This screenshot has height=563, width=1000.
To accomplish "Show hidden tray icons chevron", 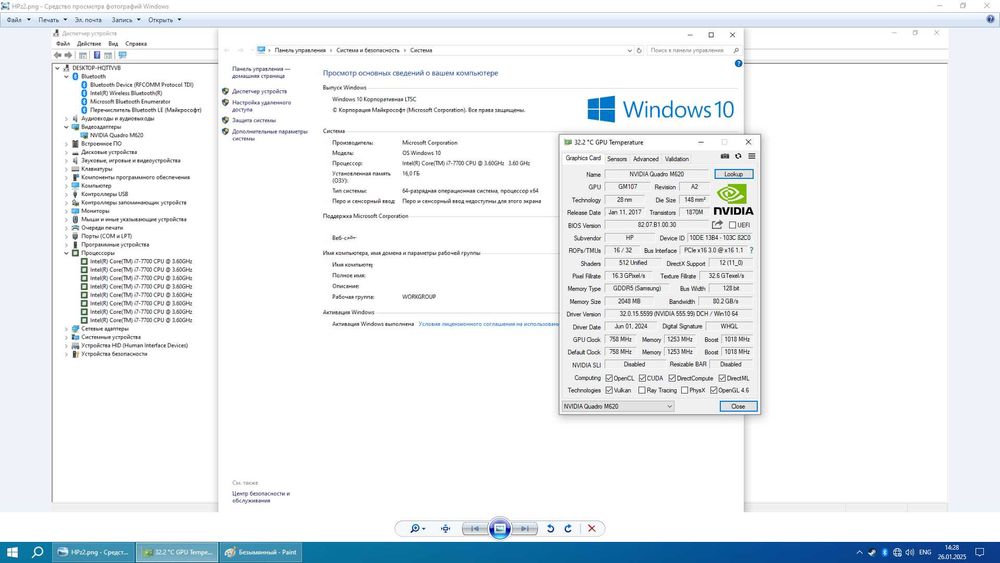I will tap(859, 552).
